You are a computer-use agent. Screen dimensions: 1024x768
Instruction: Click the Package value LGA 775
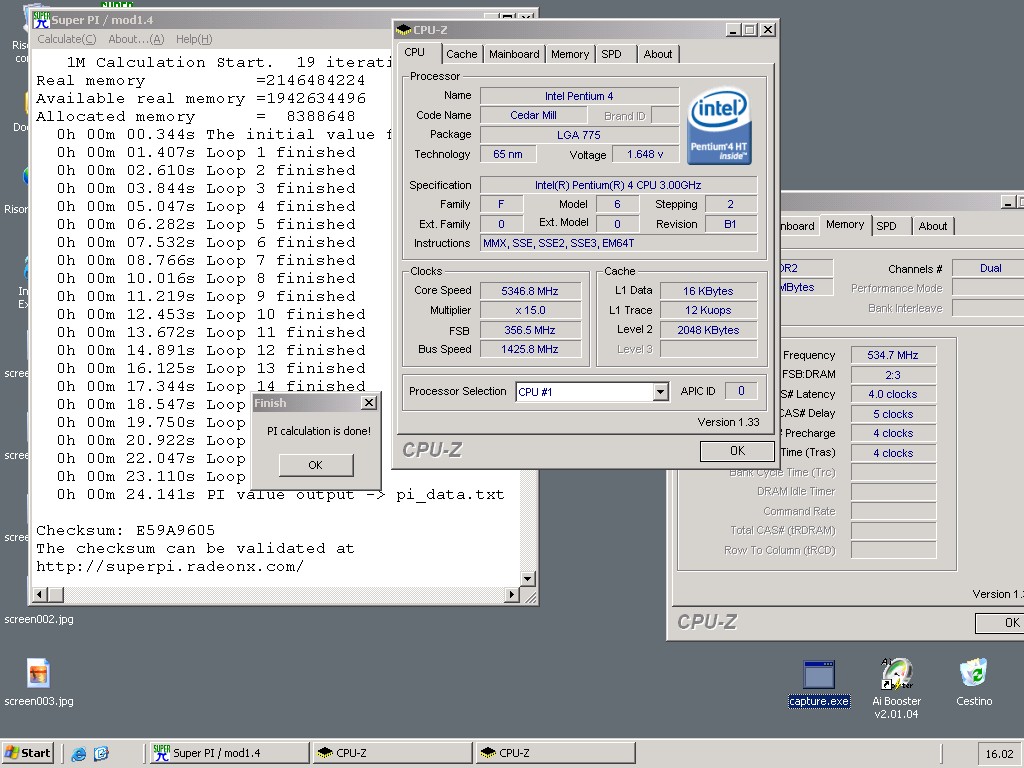tap(579, 135)
